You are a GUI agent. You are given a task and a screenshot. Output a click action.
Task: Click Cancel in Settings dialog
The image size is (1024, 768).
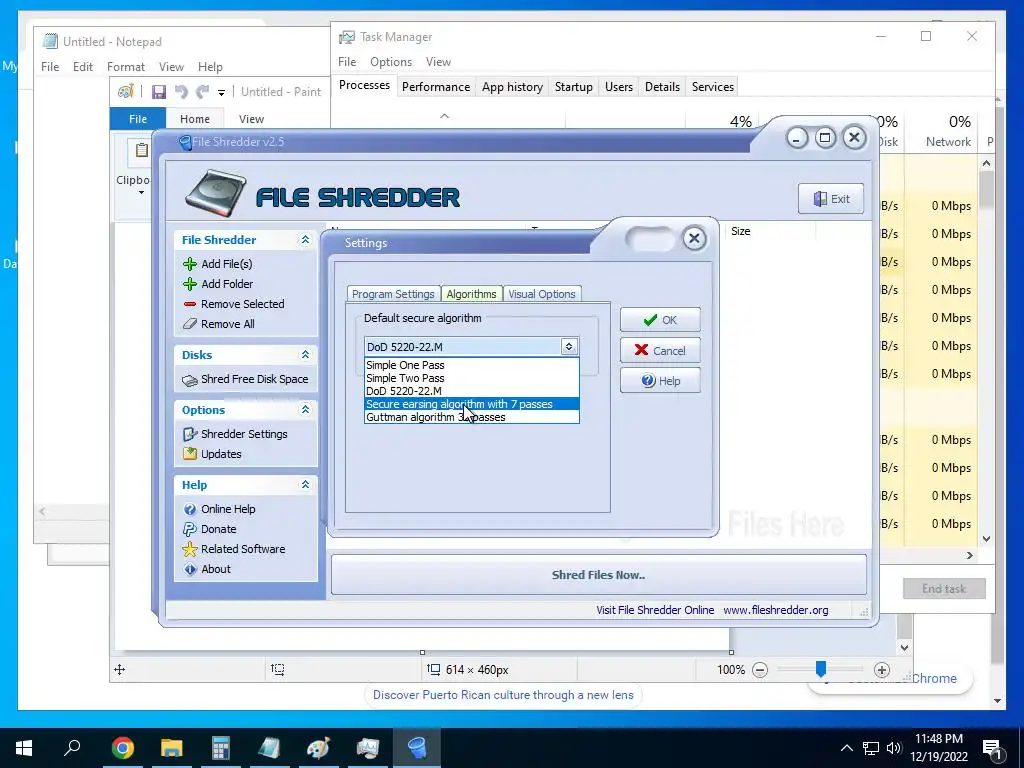click(660, 351)
